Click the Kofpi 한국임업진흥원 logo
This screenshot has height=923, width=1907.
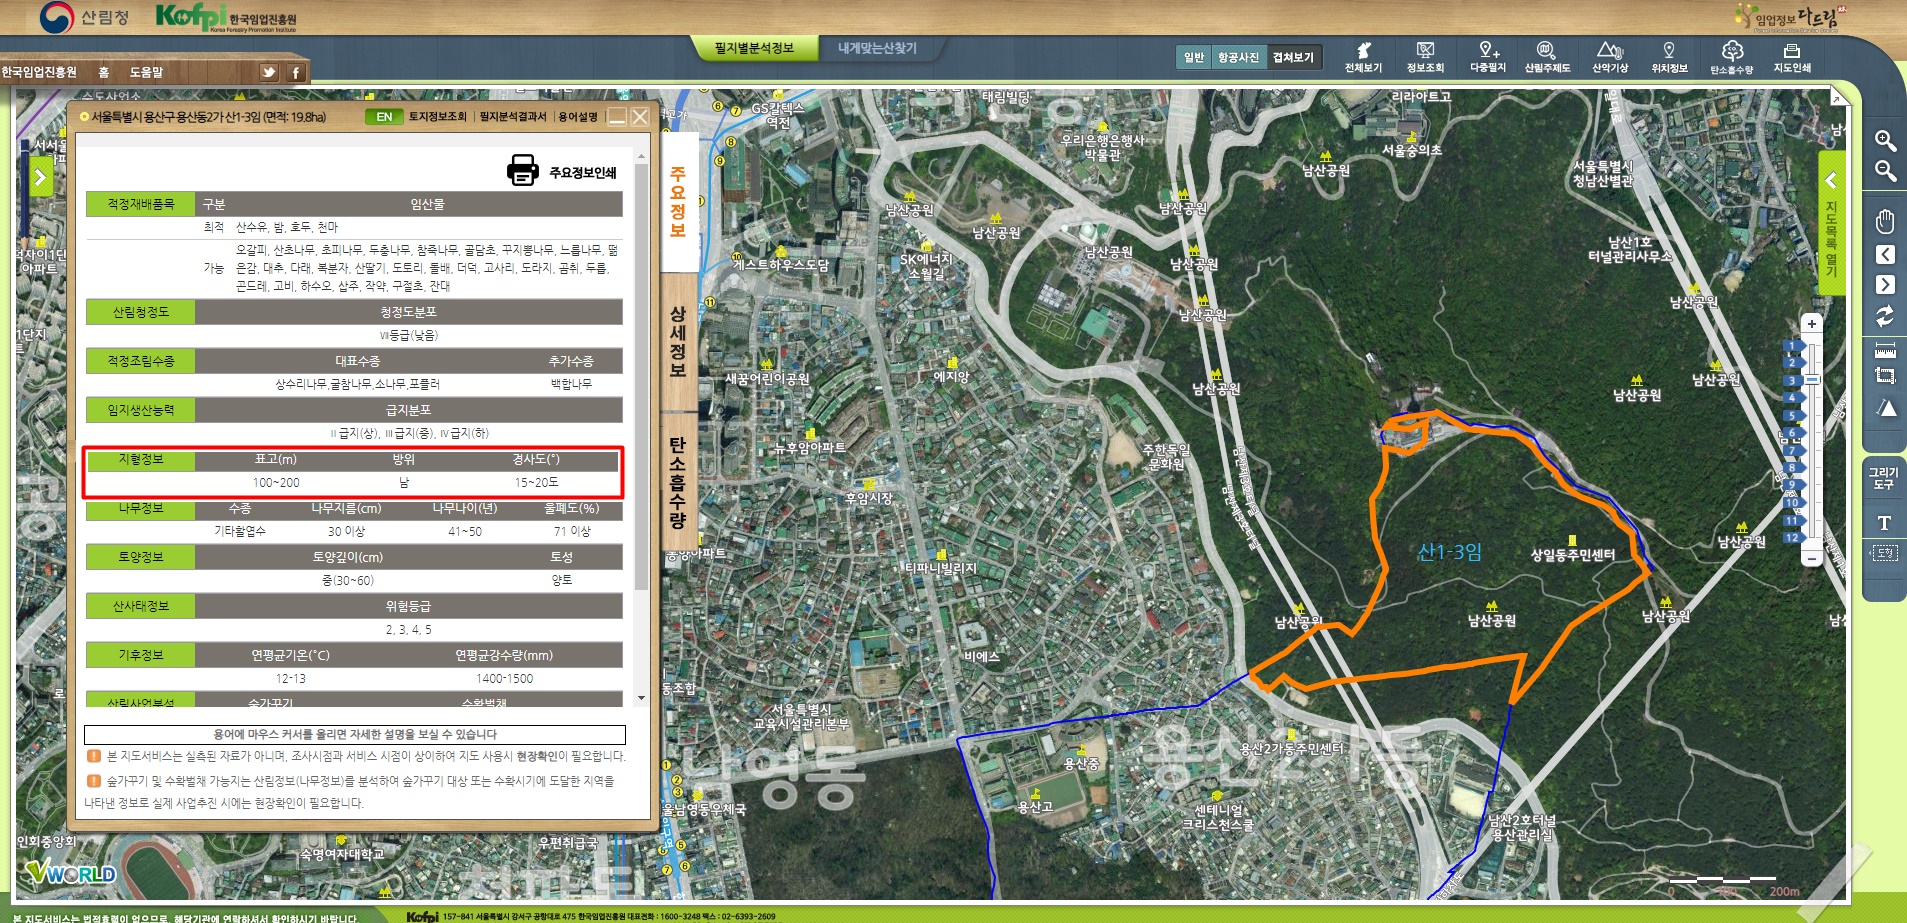point(226,17)
